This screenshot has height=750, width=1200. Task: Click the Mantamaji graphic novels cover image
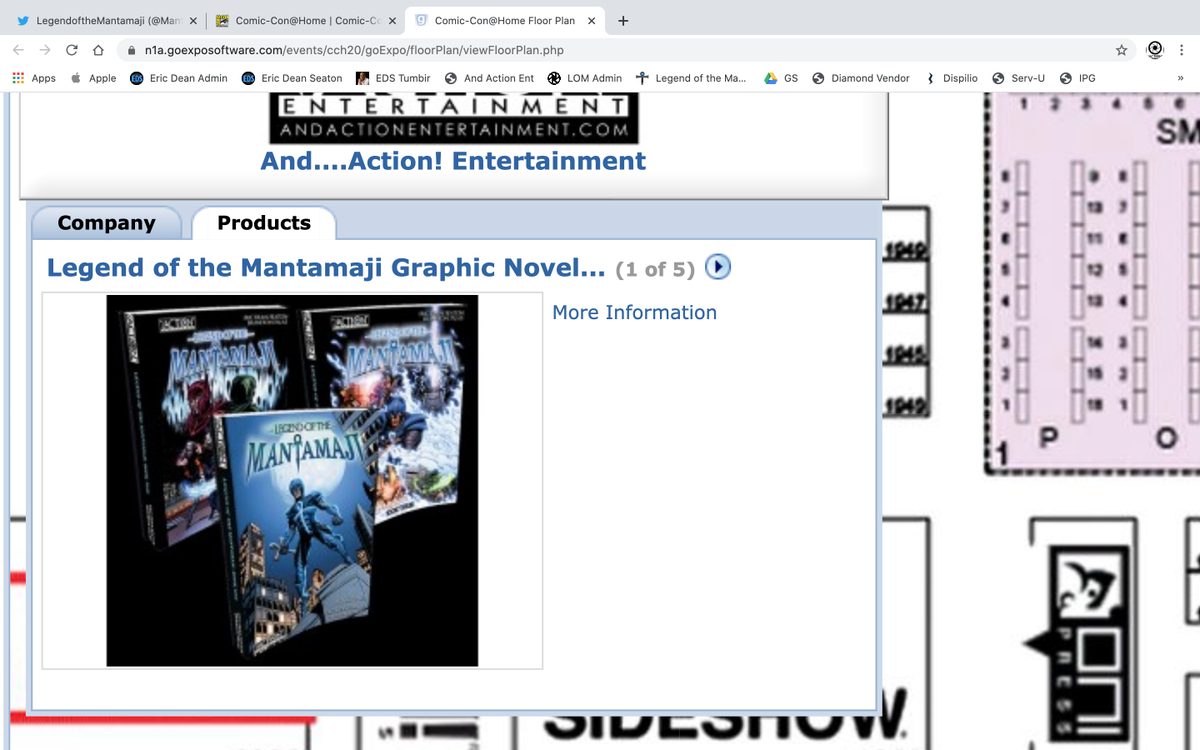pos(292,481)
